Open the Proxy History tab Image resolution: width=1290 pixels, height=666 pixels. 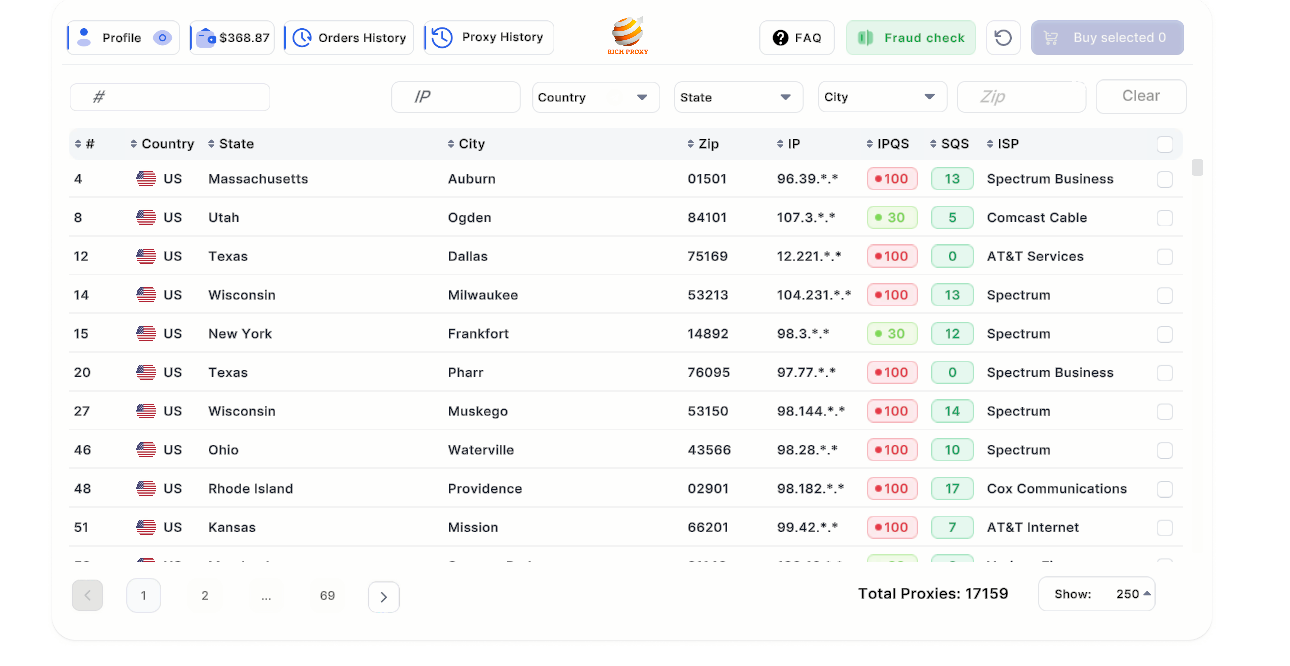pos(489,38)
